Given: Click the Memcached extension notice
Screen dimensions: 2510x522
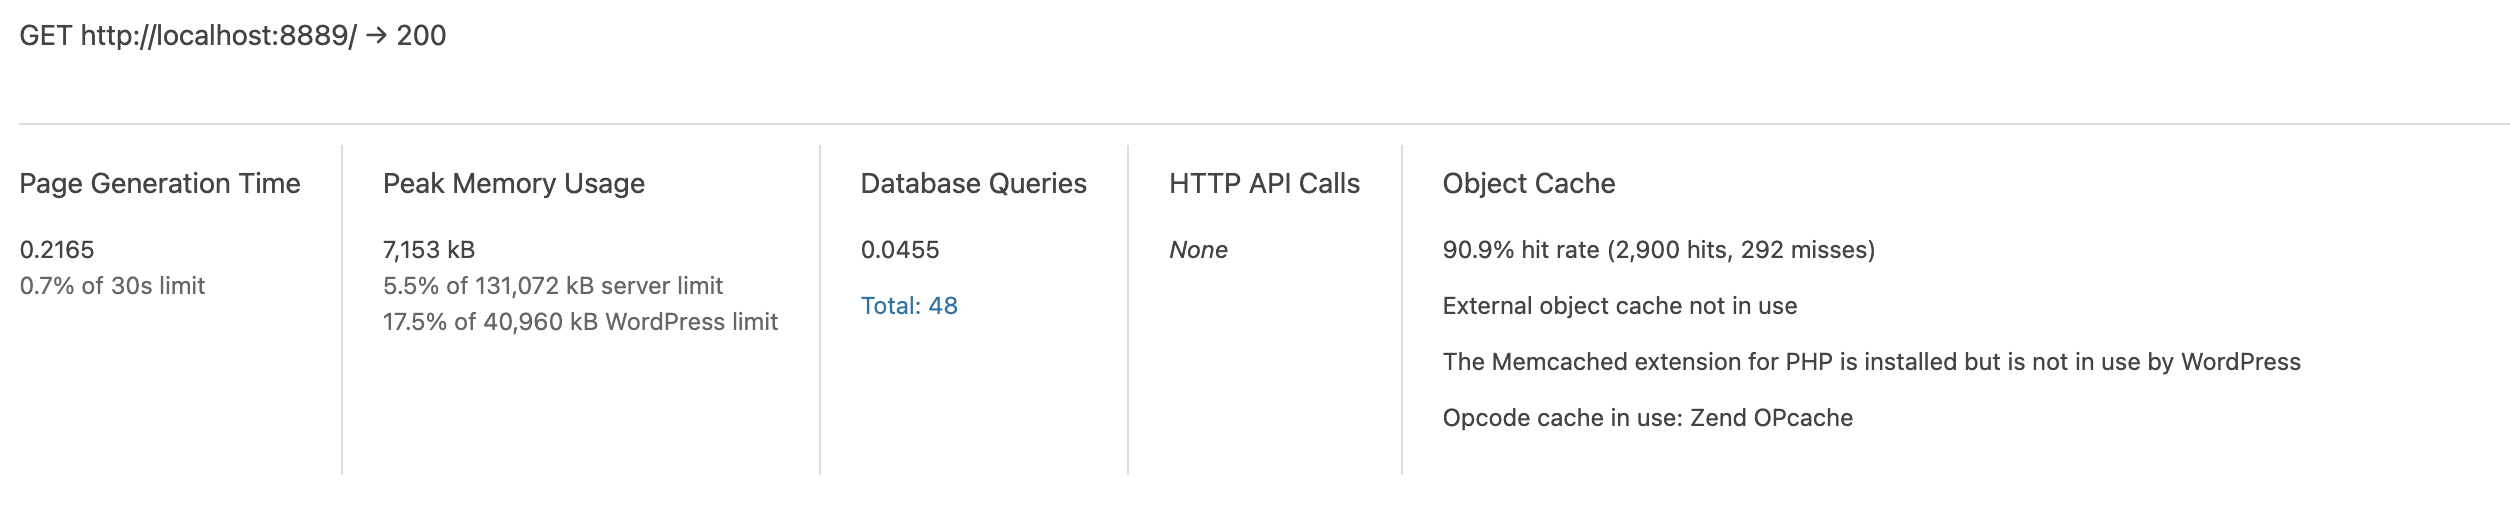Looking at the screenshot, I should click(x=1872, y=362).
